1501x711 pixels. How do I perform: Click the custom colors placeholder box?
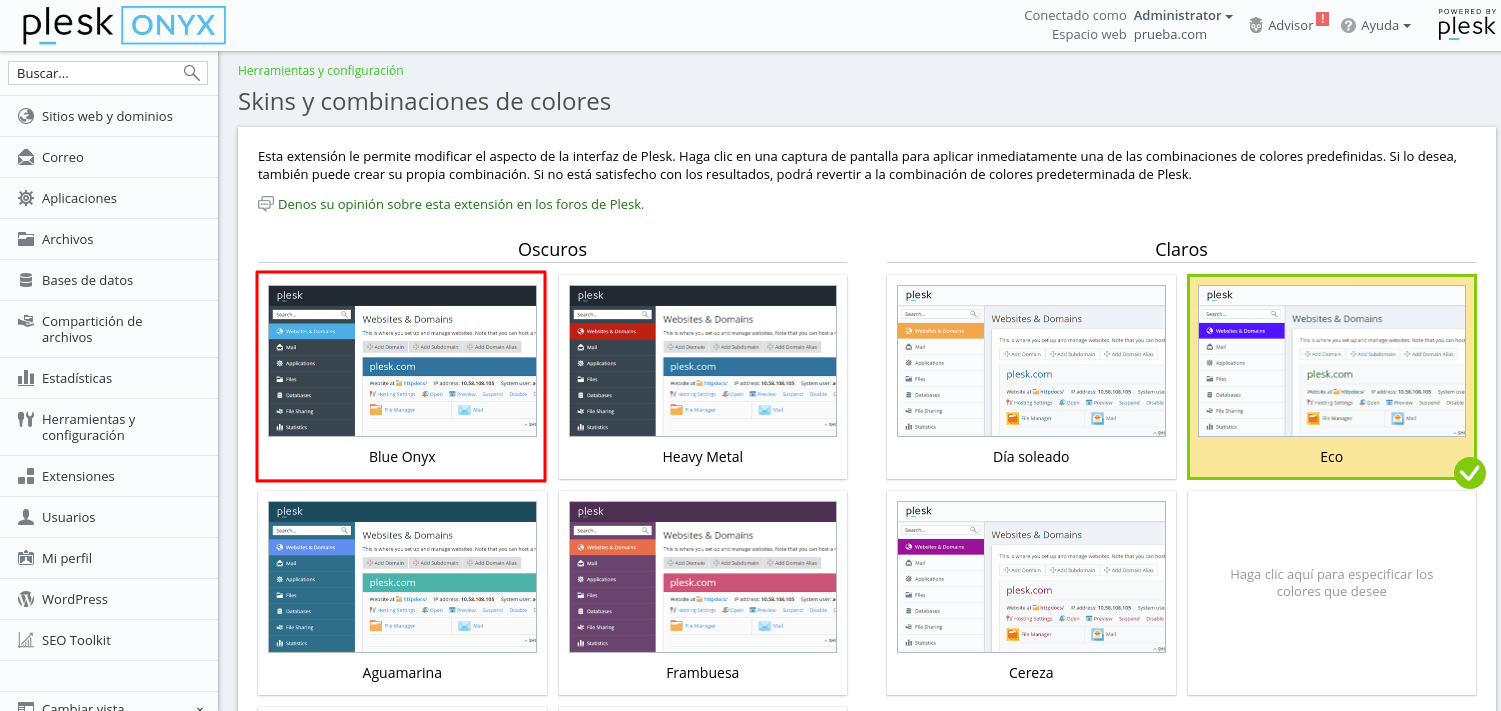point(1332,593)
